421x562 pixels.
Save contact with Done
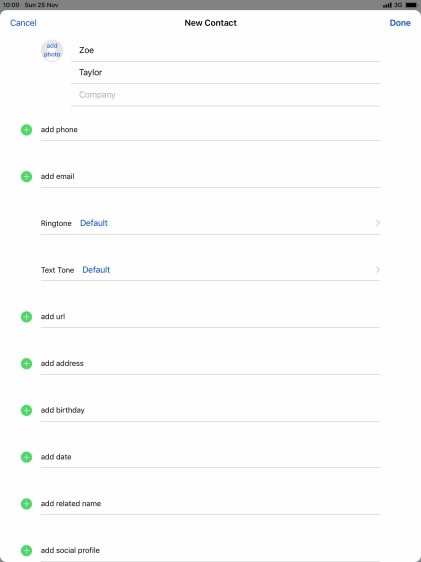click(400, 23)
